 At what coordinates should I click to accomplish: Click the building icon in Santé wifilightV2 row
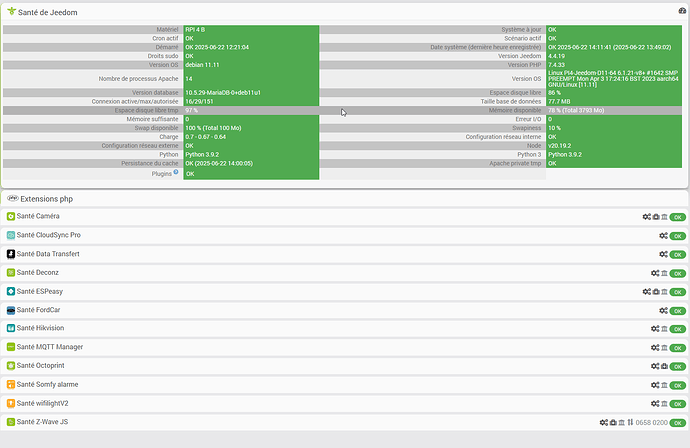[x=664, y=403]
